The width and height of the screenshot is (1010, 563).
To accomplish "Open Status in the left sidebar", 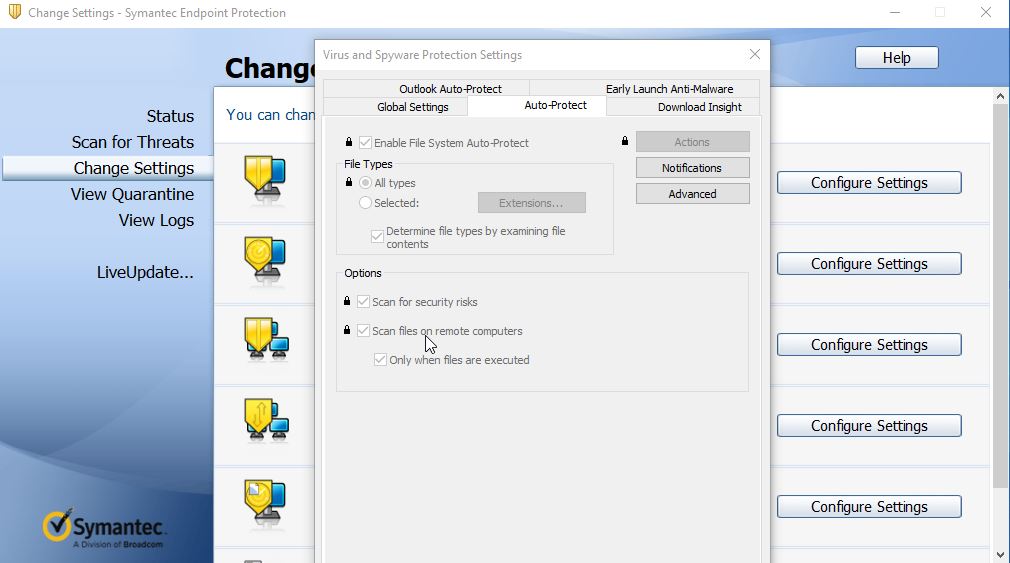I will pos(170,116).
